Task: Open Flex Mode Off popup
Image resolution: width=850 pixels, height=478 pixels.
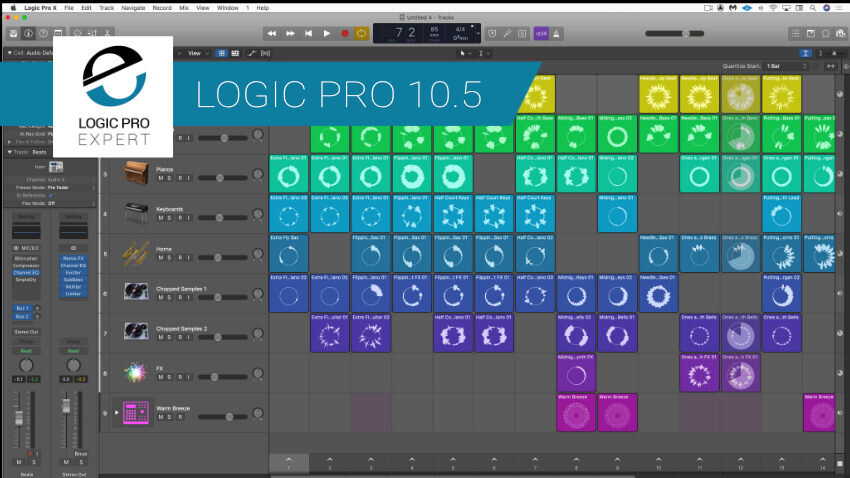Action: coord(71,203)
